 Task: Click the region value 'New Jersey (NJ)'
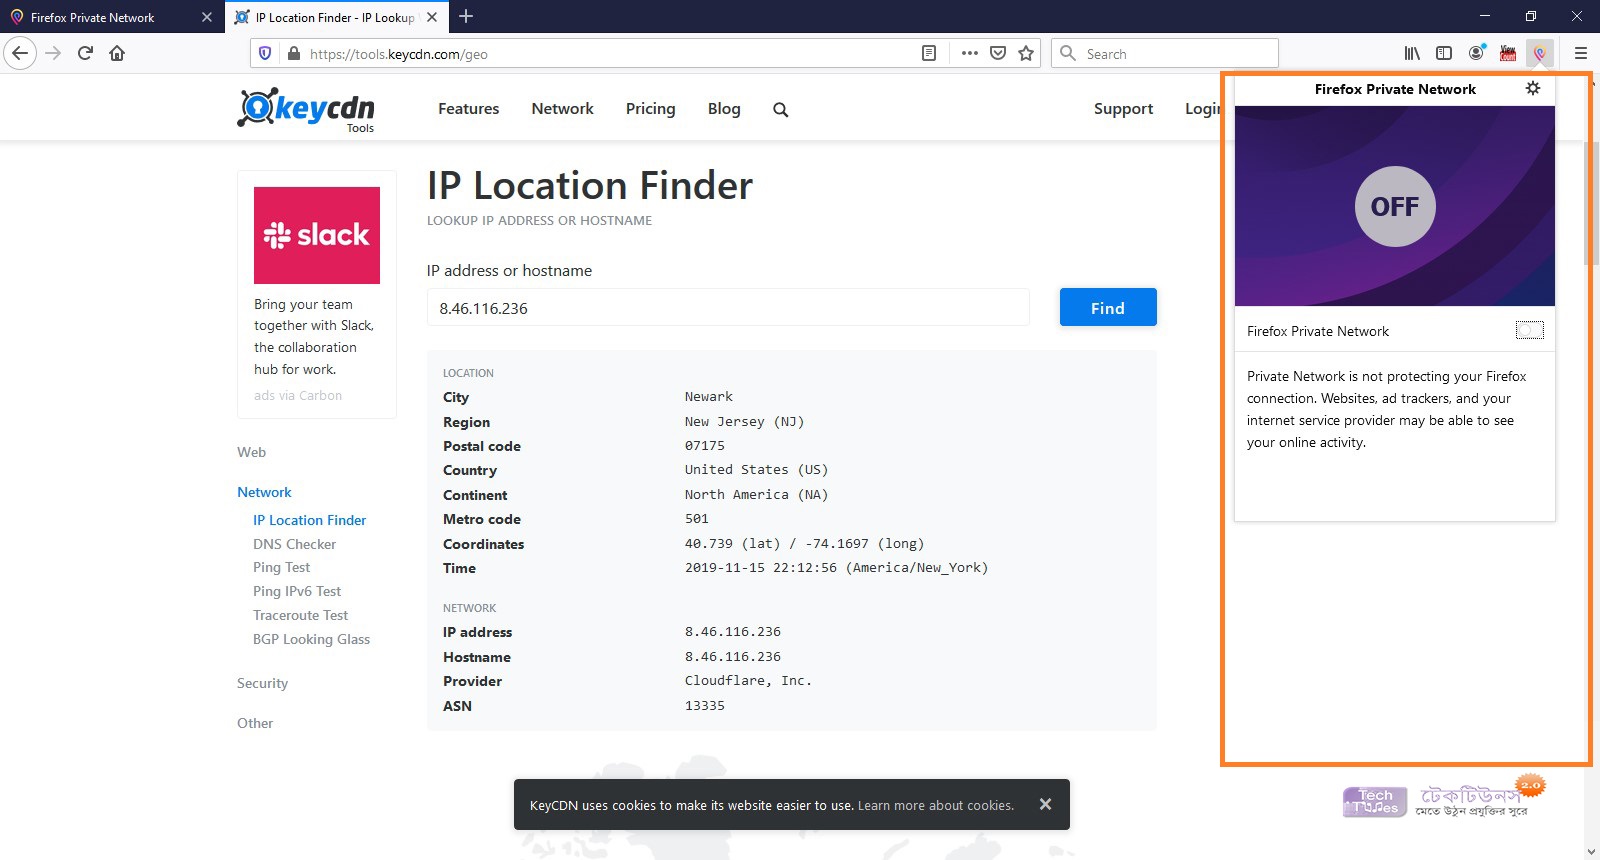click(x=745, y=422)
